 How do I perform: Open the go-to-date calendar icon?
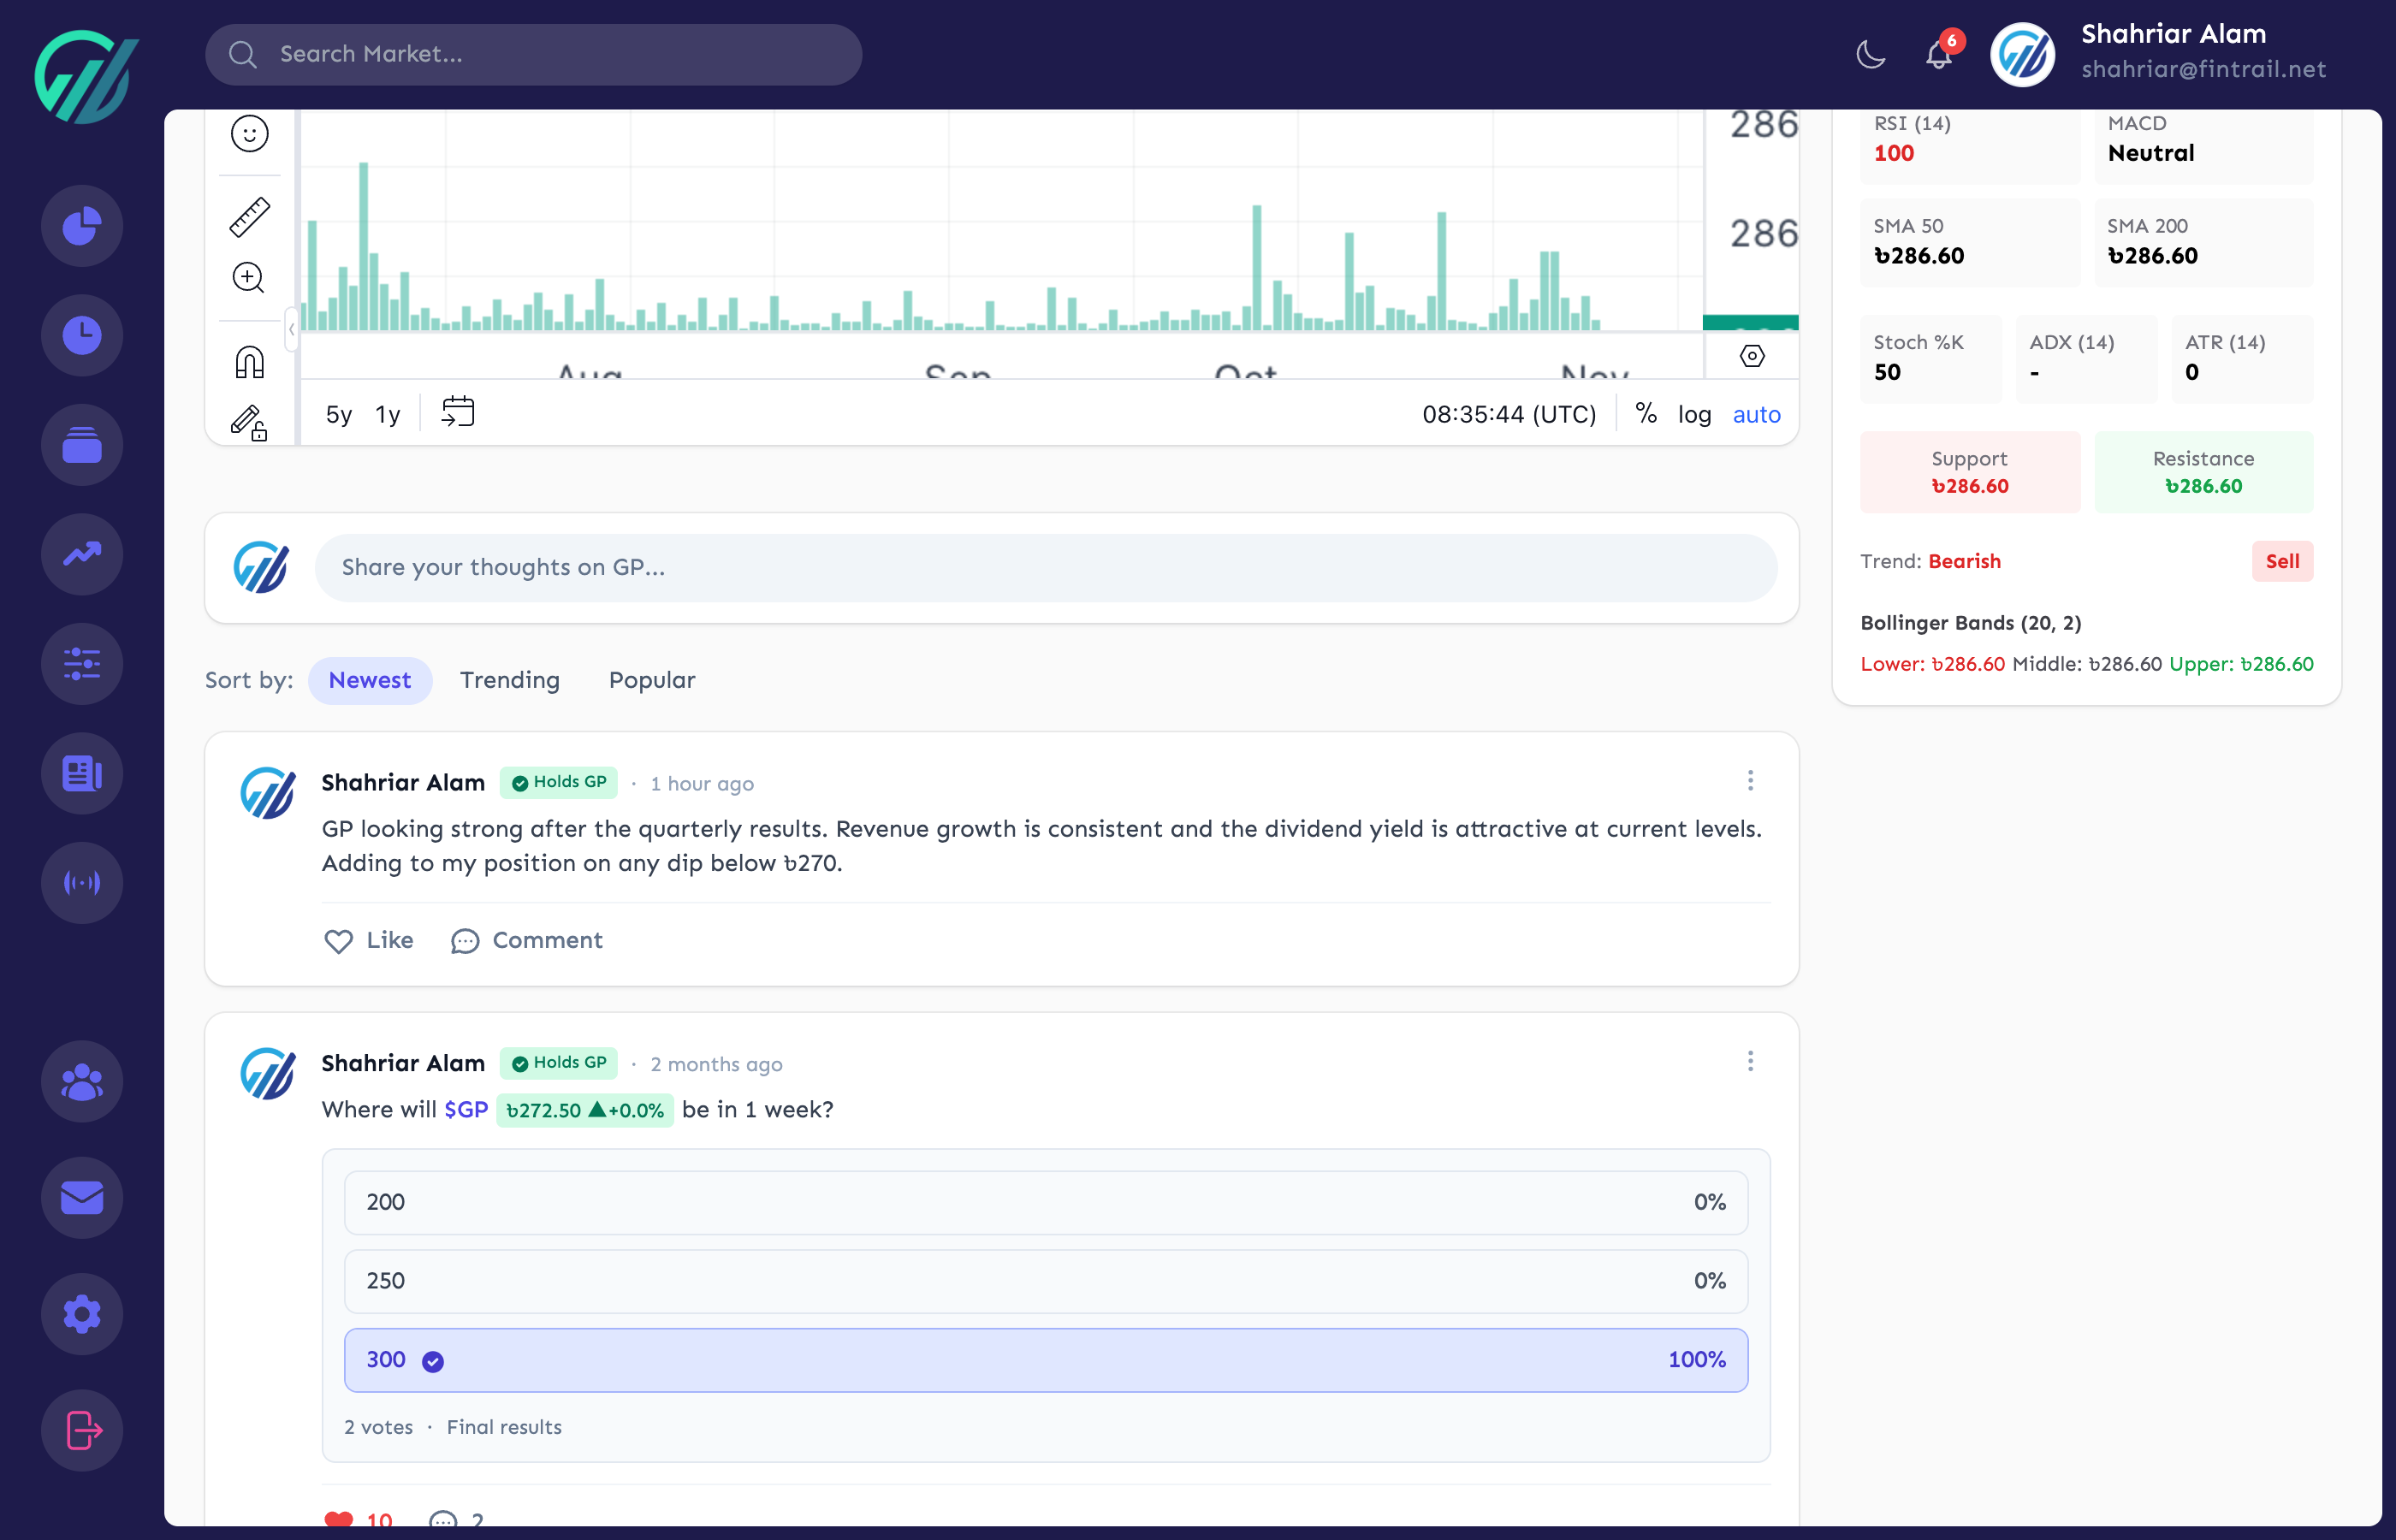[x=458, y=411]
